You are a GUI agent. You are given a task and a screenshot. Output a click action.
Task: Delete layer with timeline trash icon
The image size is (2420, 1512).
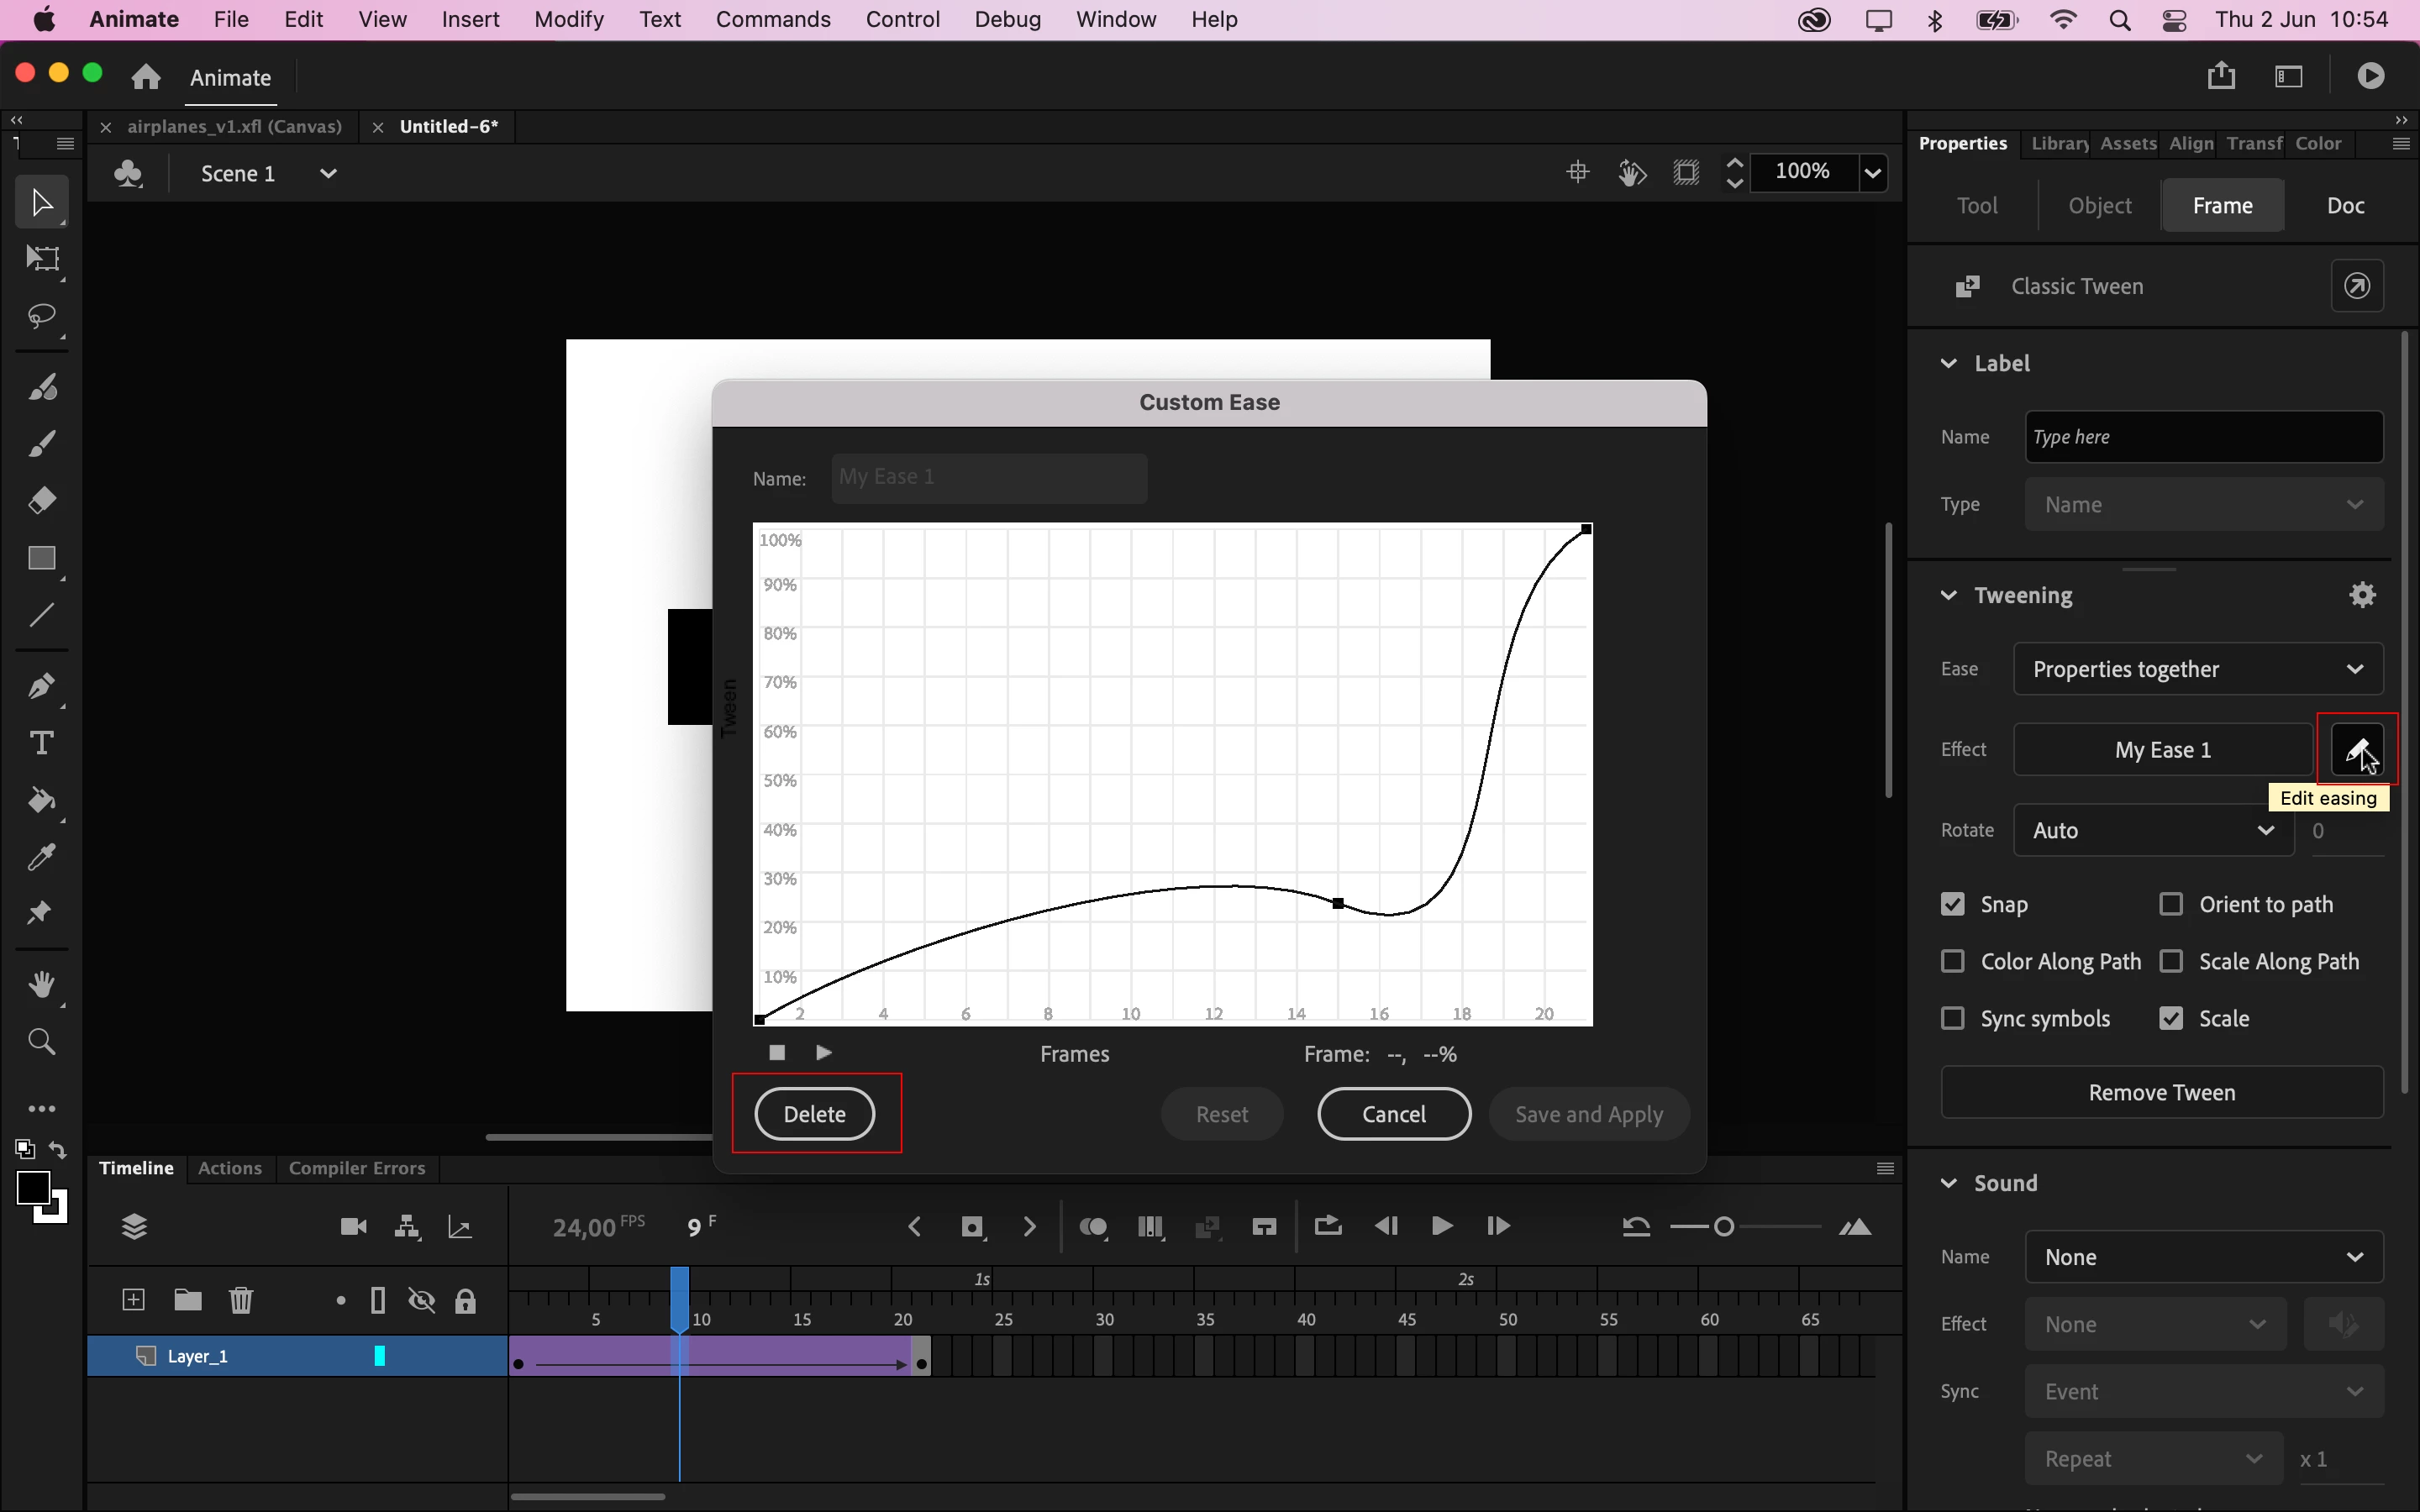pyautogui.click(x=241, y=1300)
